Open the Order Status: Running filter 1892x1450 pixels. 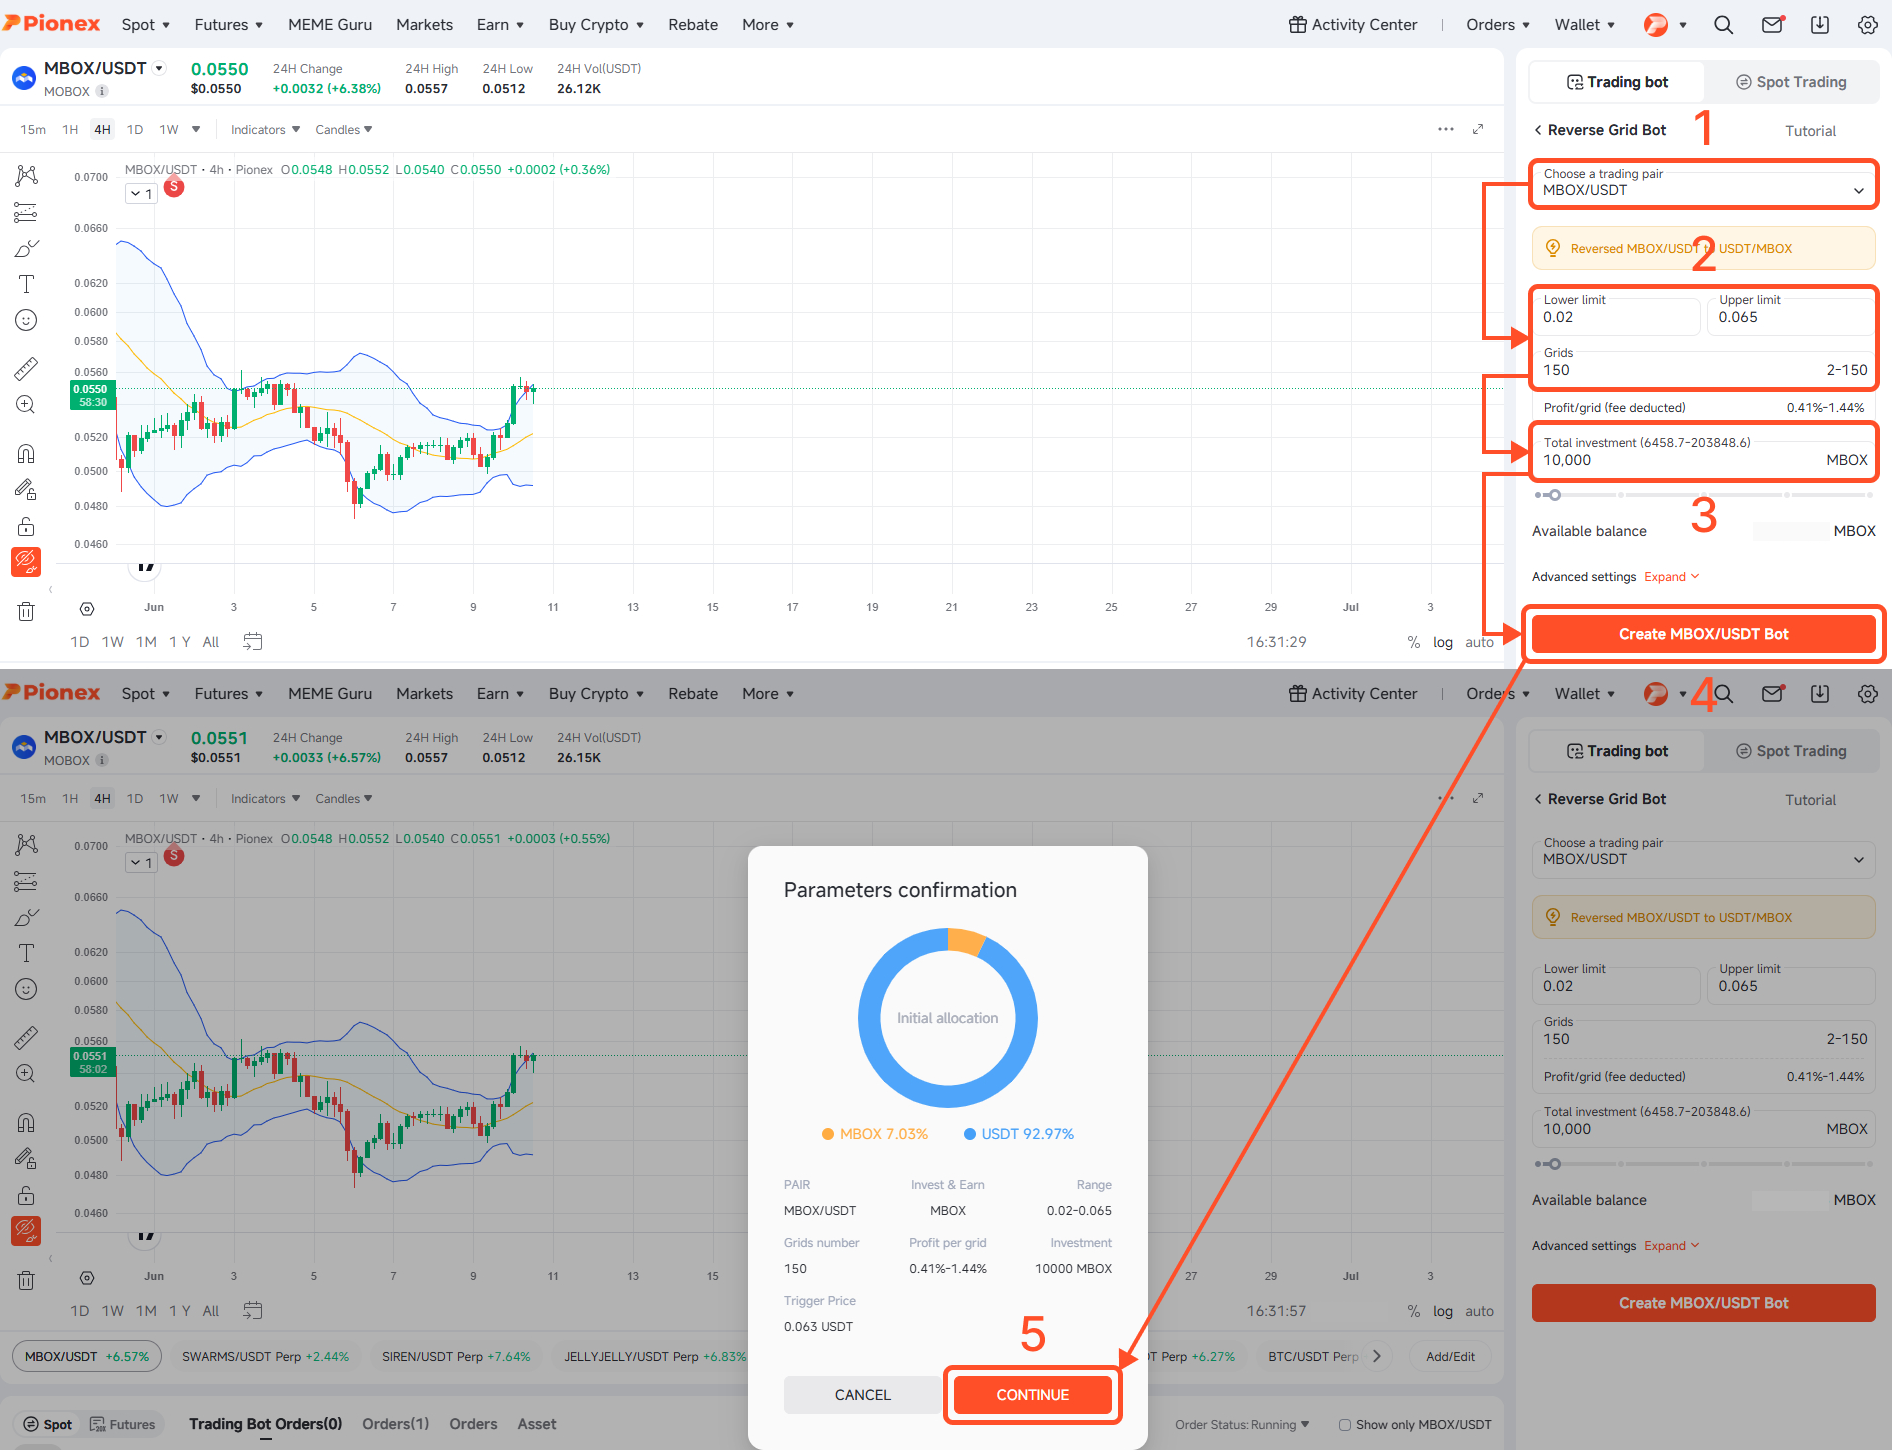click(x=1242, y=1425)
